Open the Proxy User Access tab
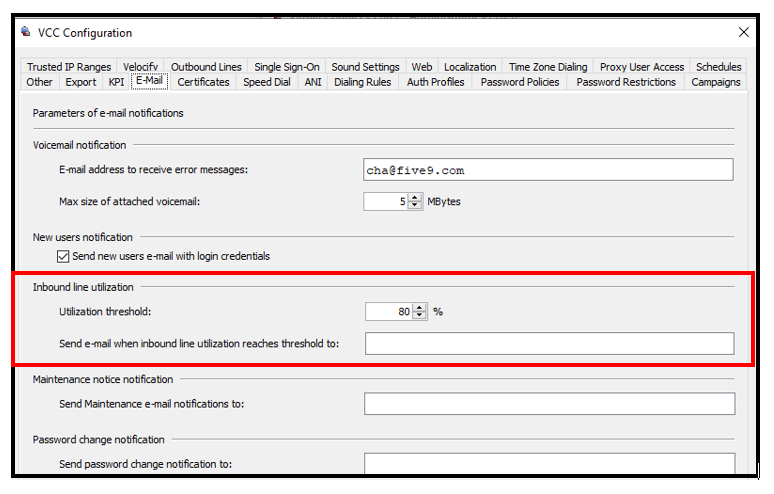The image size is (774, 494). coord(642,67)
